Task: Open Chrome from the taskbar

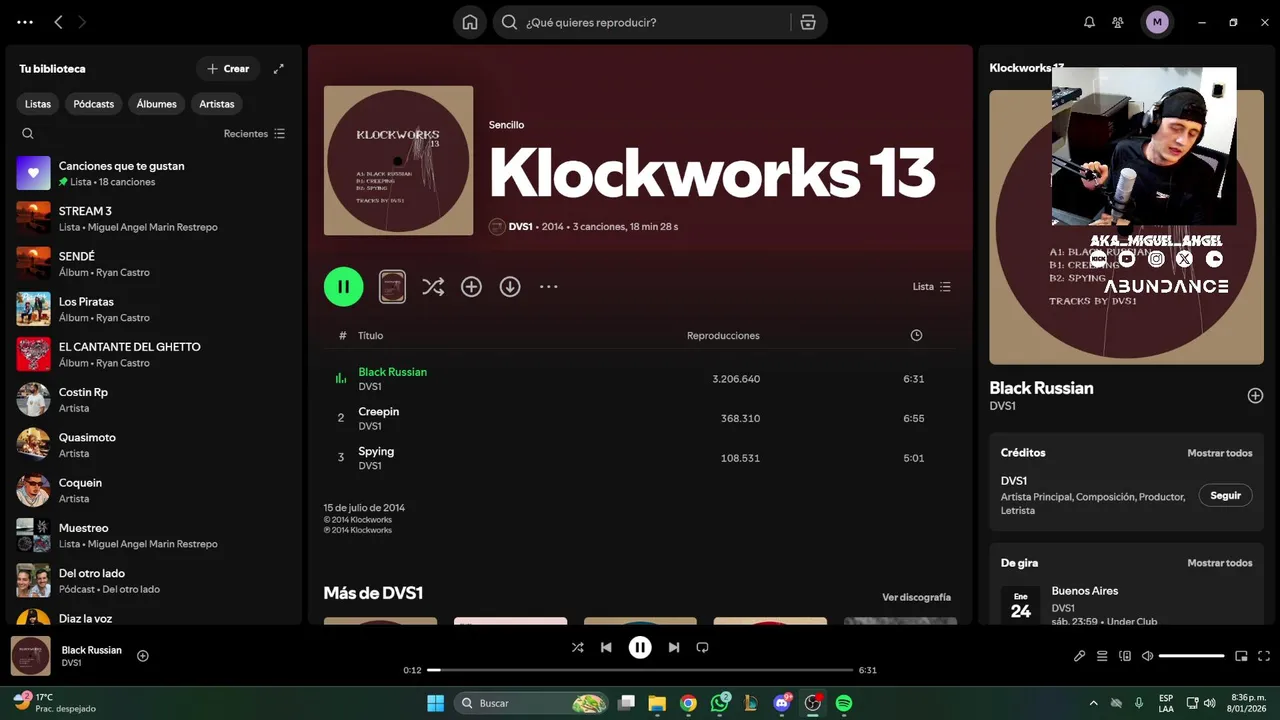Action: pos(688,703)
